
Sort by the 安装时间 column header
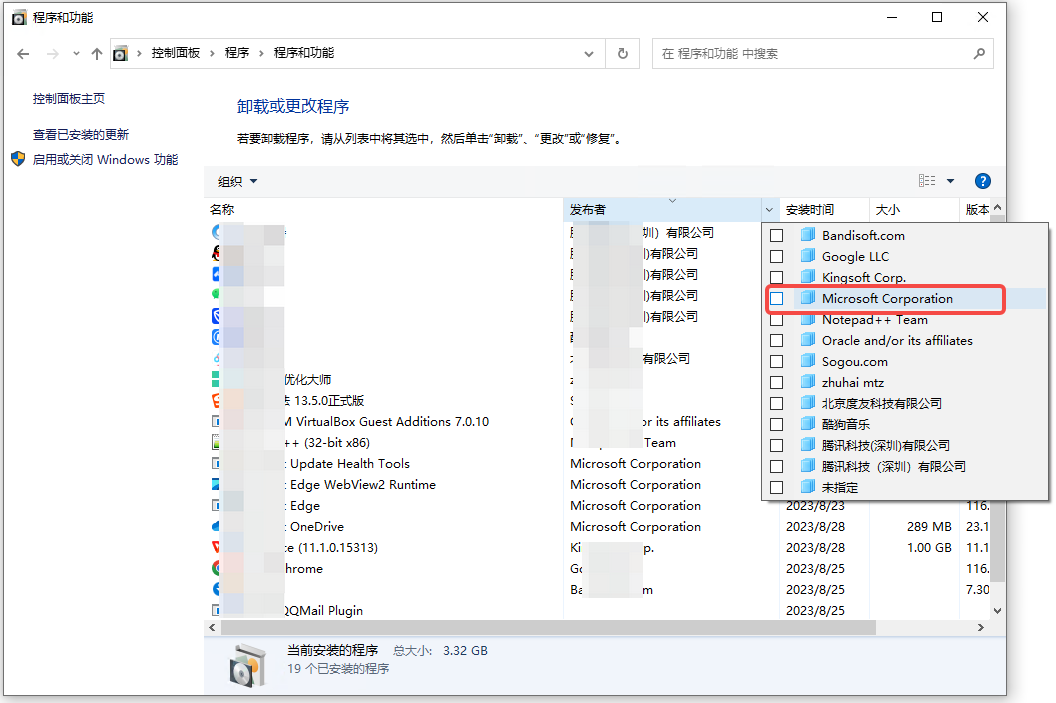click(x=824, y=209)
